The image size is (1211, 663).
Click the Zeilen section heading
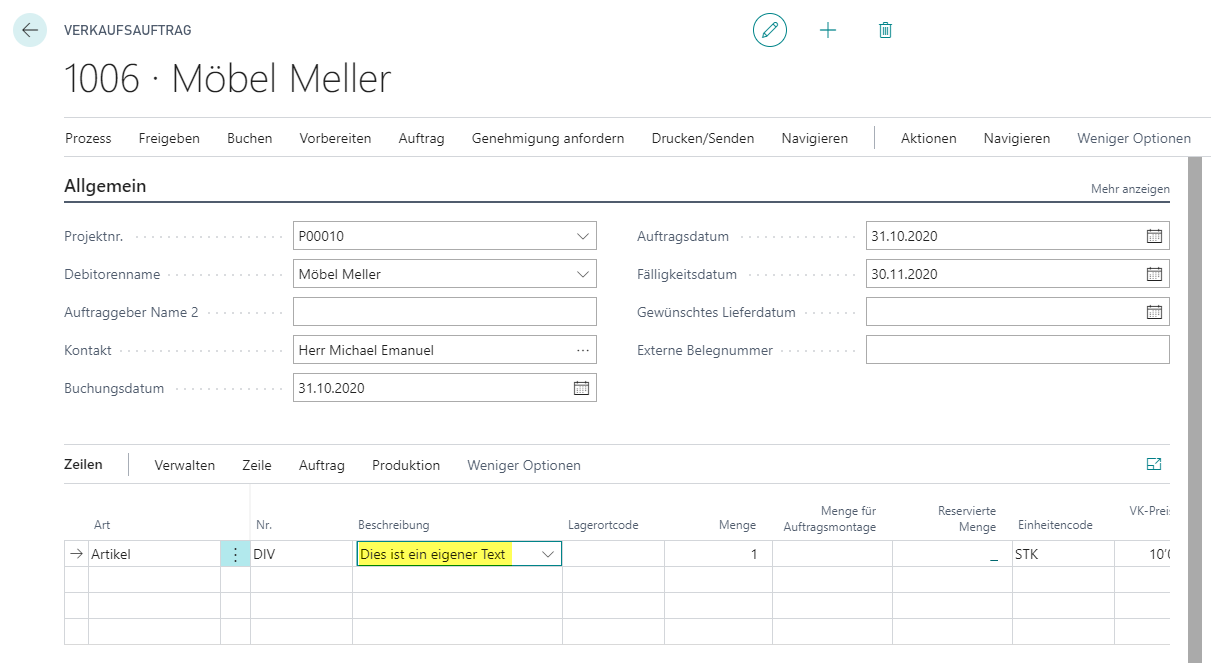pyautogui.click(x=83, y=464)
